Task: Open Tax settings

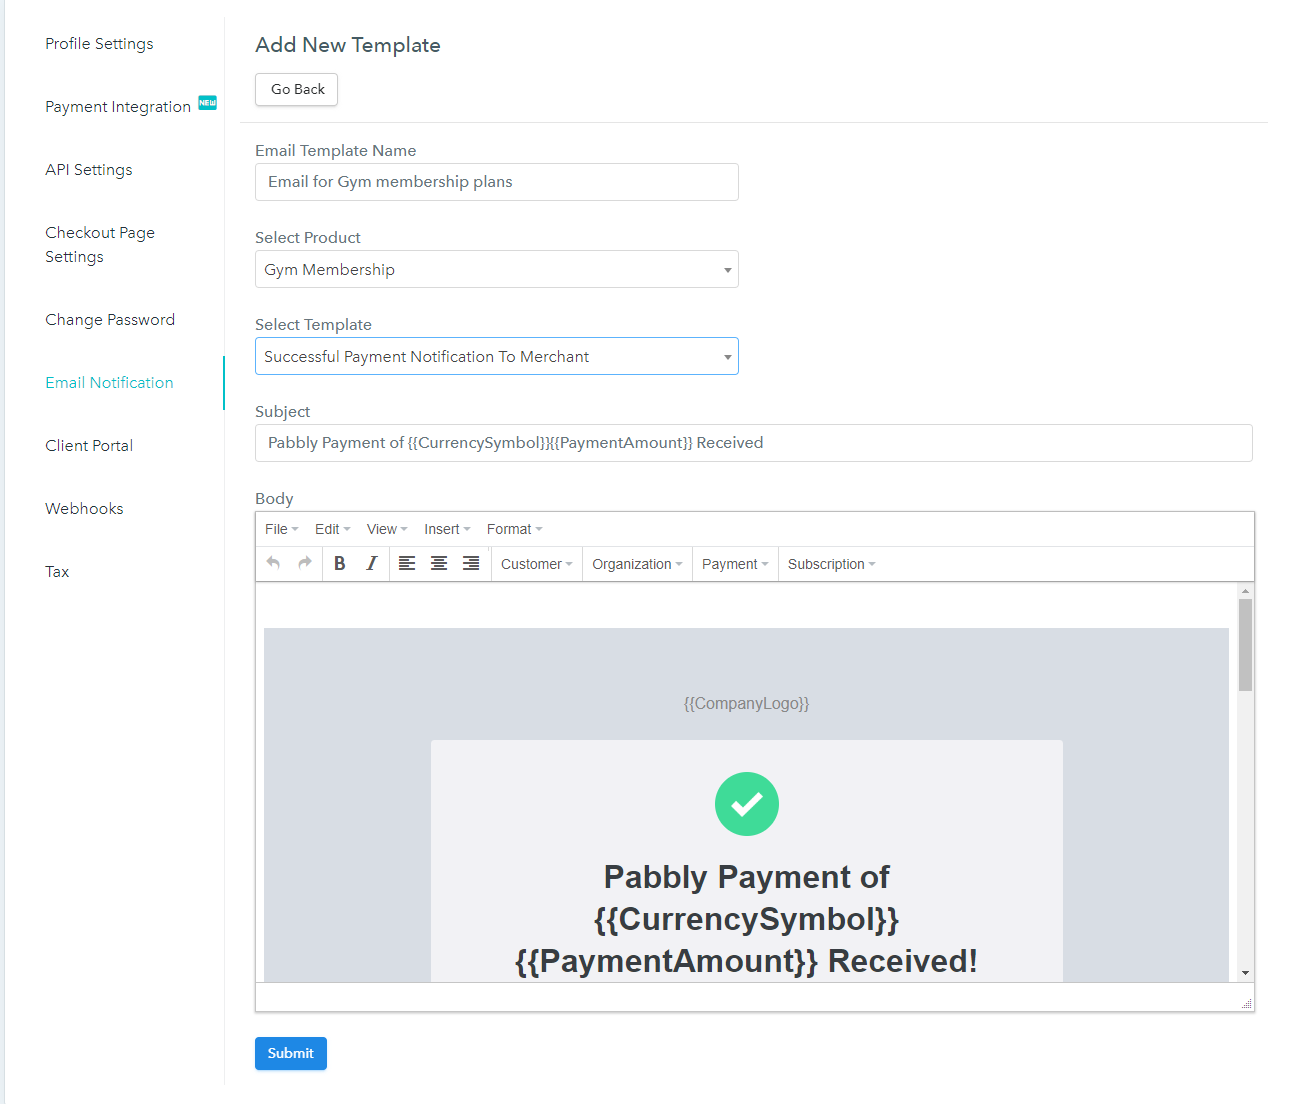Action: coord(57,572)
